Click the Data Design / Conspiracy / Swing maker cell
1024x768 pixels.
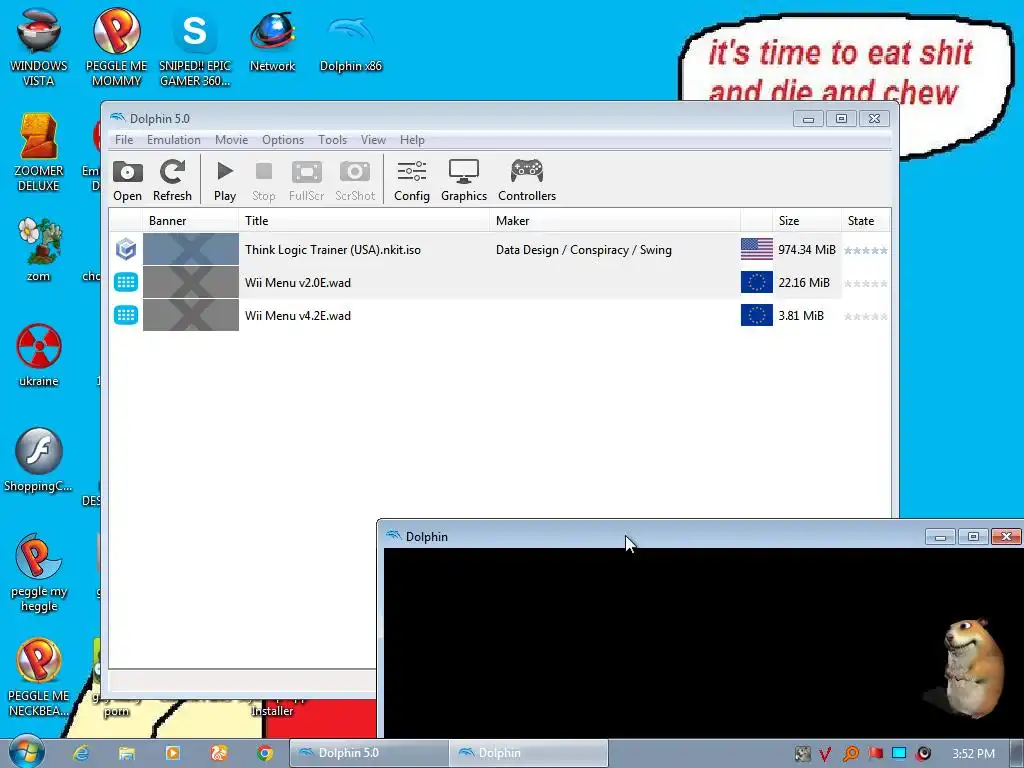pos(584,249)
